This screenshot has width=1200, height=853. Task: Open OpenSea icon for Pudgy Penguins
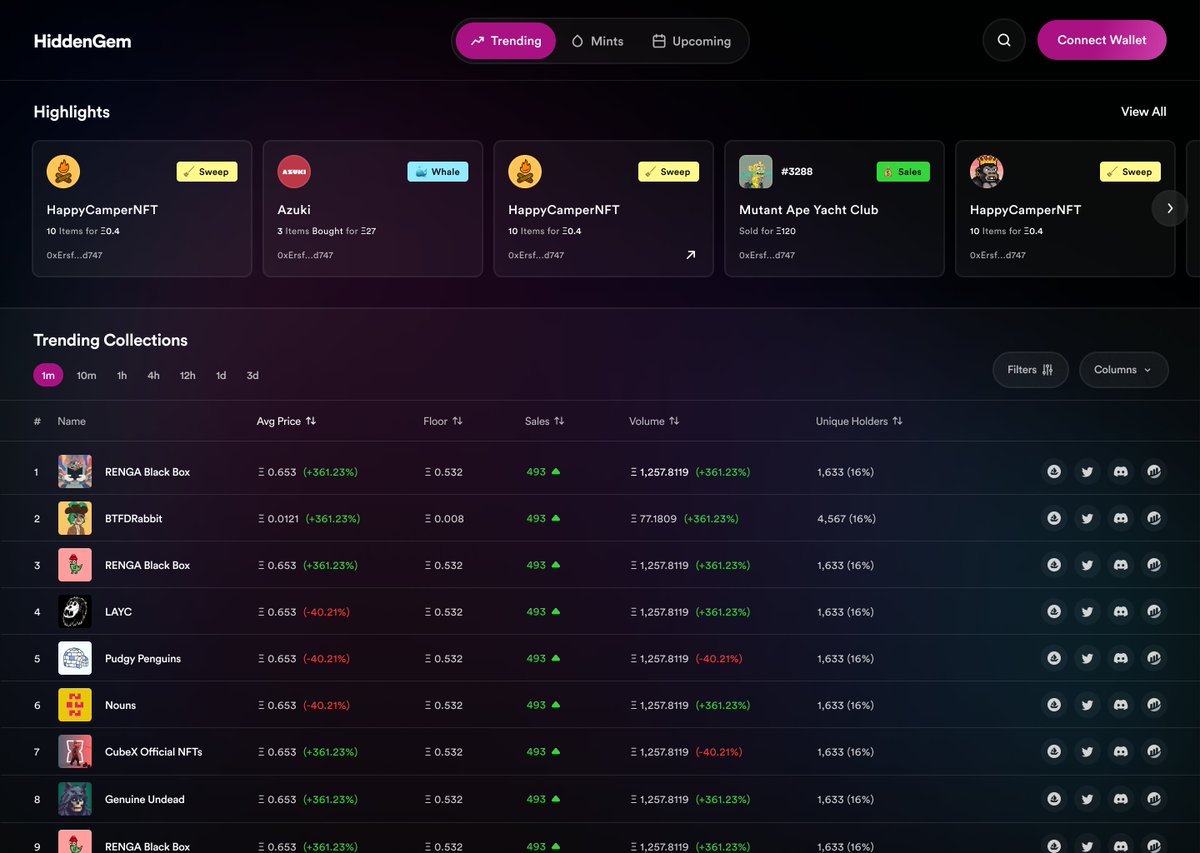1054,658
